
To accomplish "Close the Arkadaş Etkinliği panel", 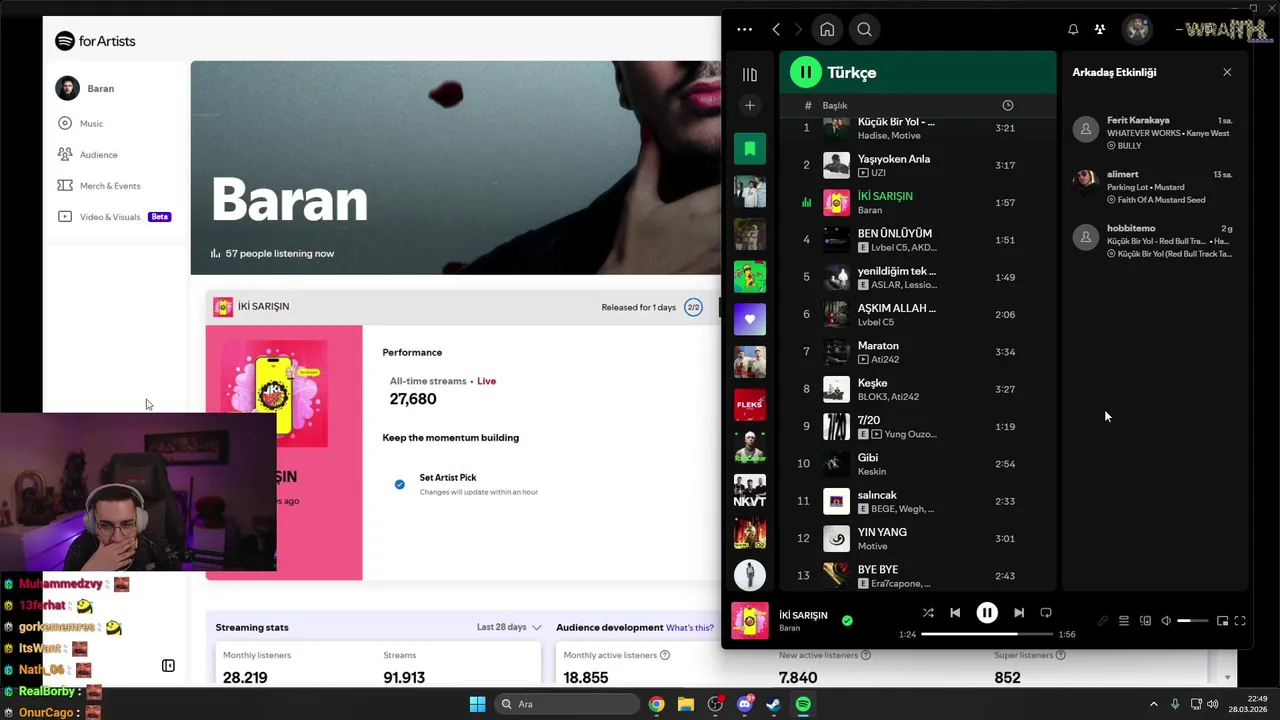I will [x=1227, y=72].
